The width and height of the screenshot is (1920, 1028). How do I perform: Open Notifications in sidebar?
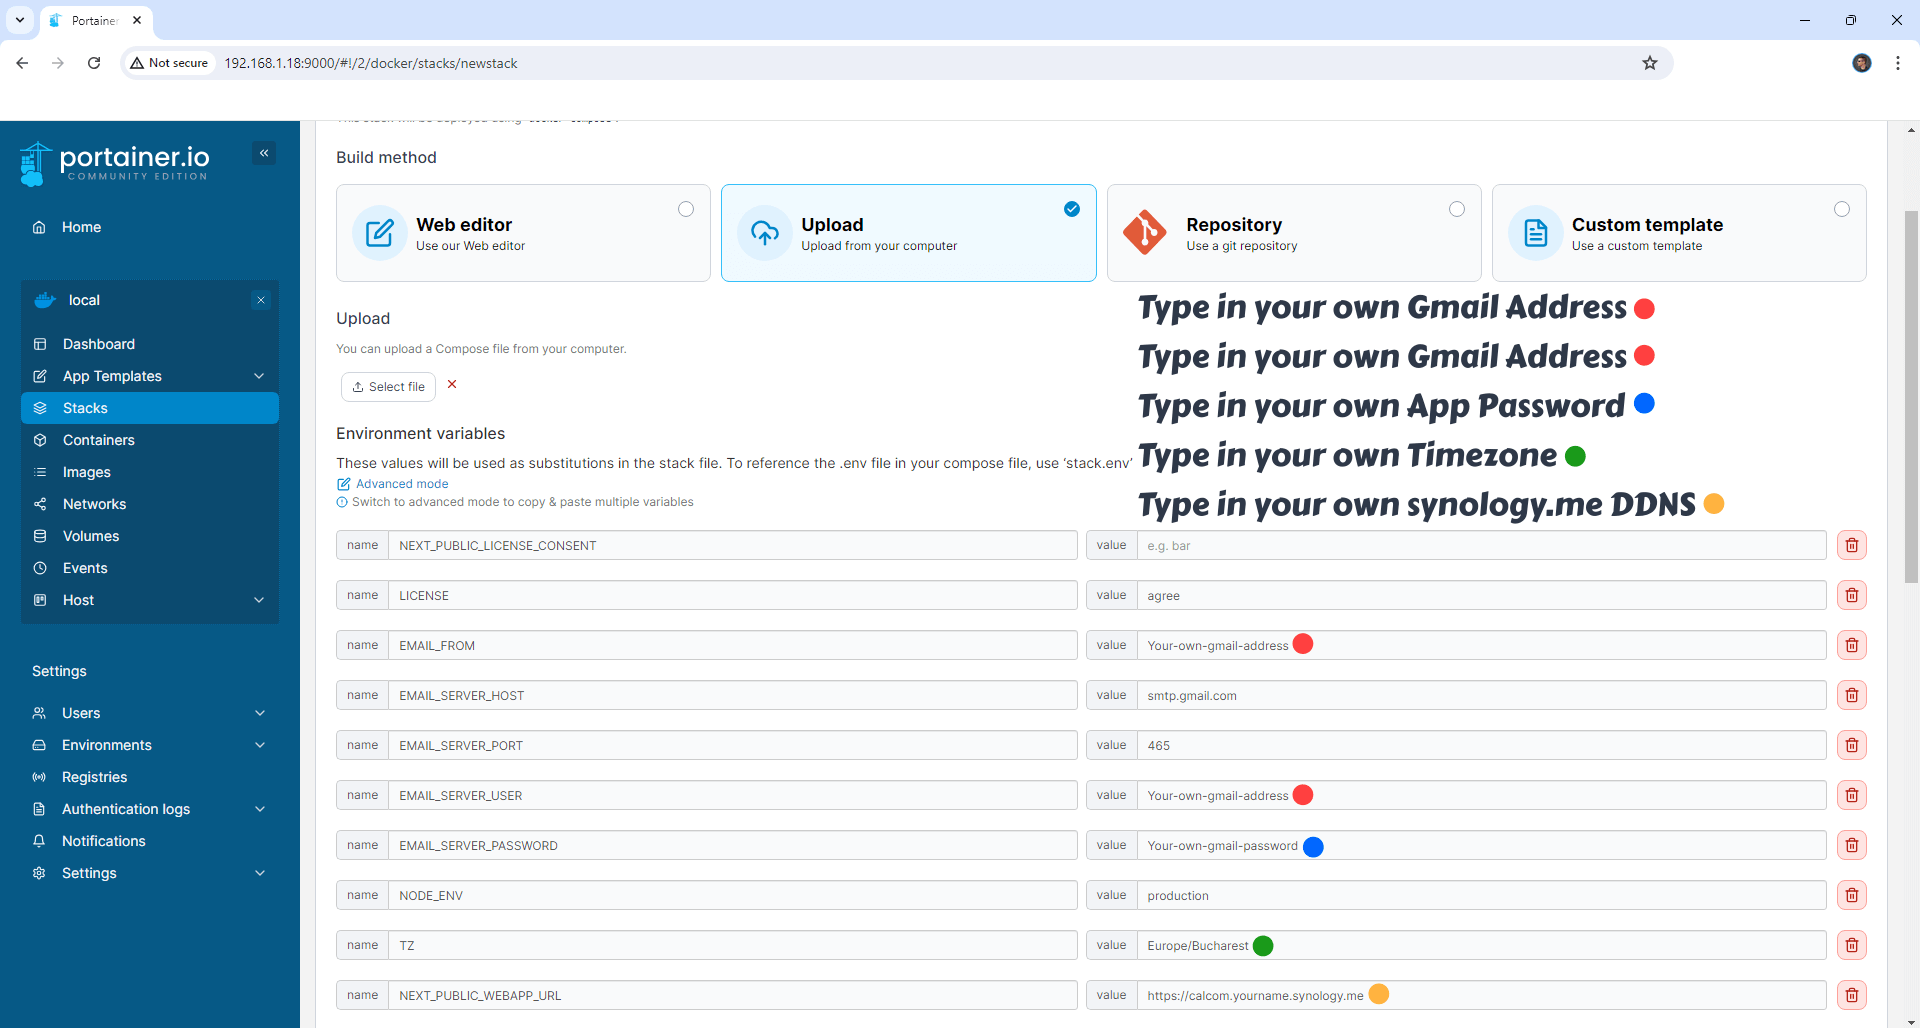[x=150, y=841]
